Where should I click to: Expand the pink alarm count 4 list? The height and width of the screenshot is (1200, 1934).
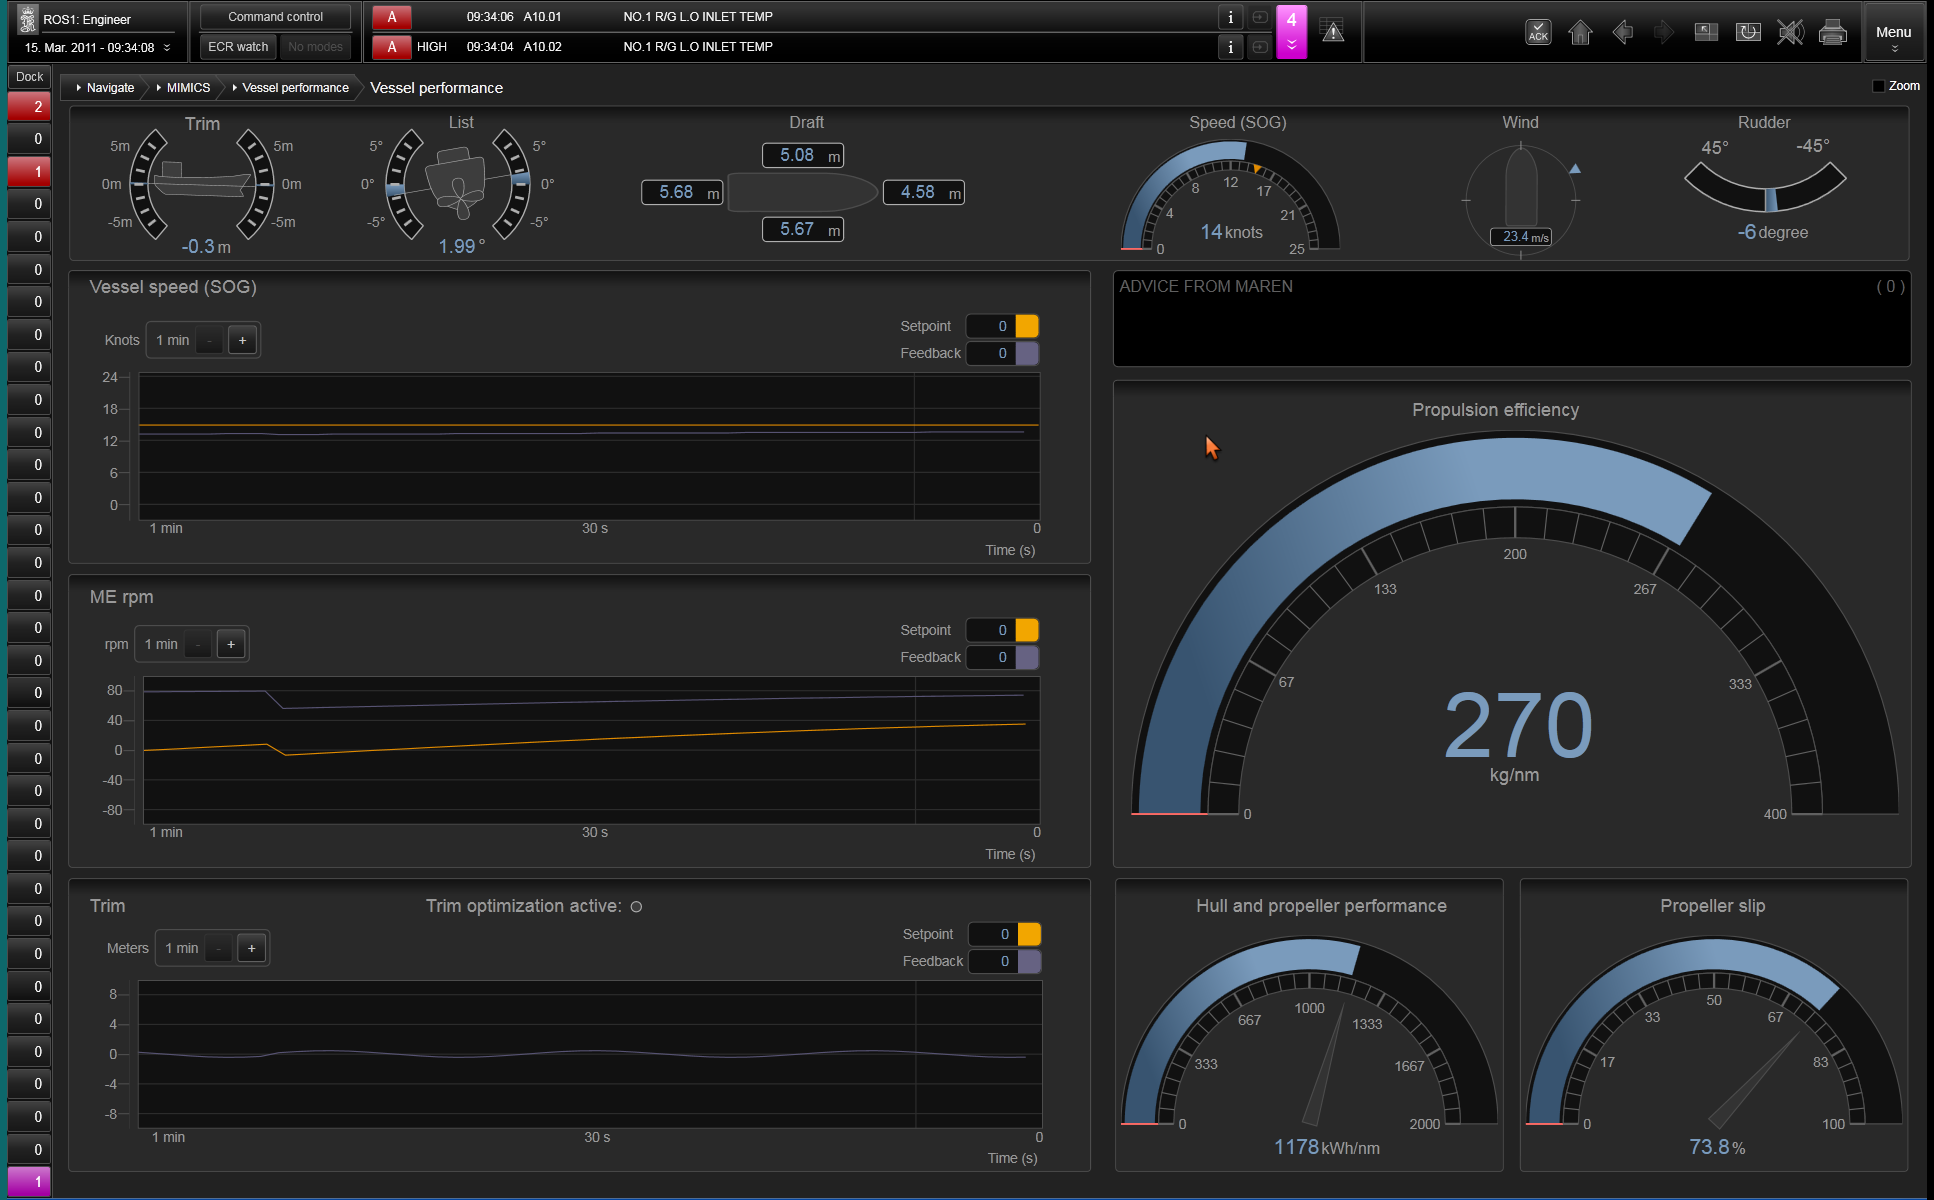click(x=1291, y=32)
